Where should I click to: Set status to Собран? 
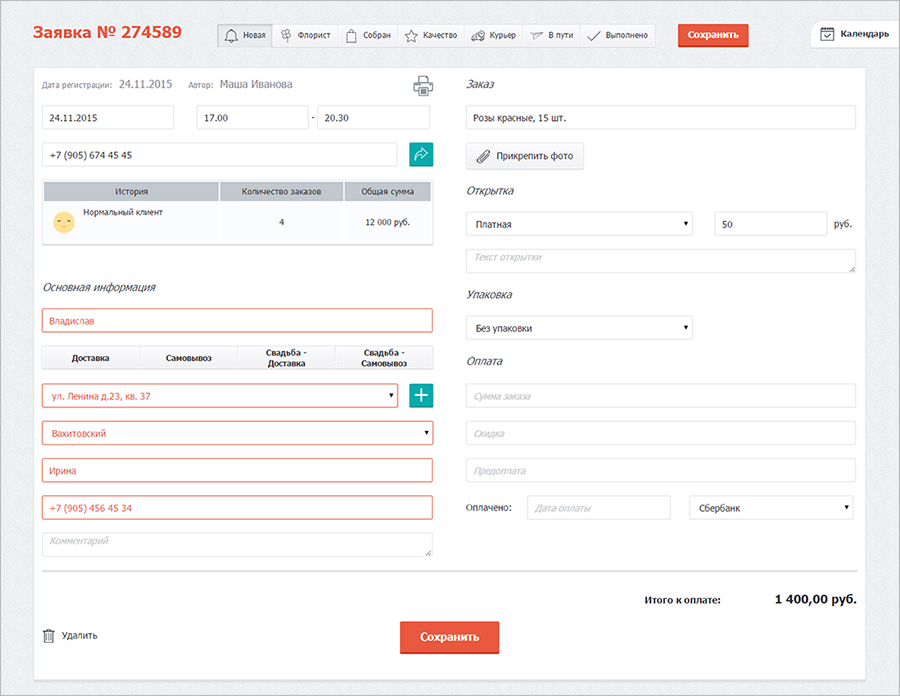pyautogui.click(x=368, y=36)
